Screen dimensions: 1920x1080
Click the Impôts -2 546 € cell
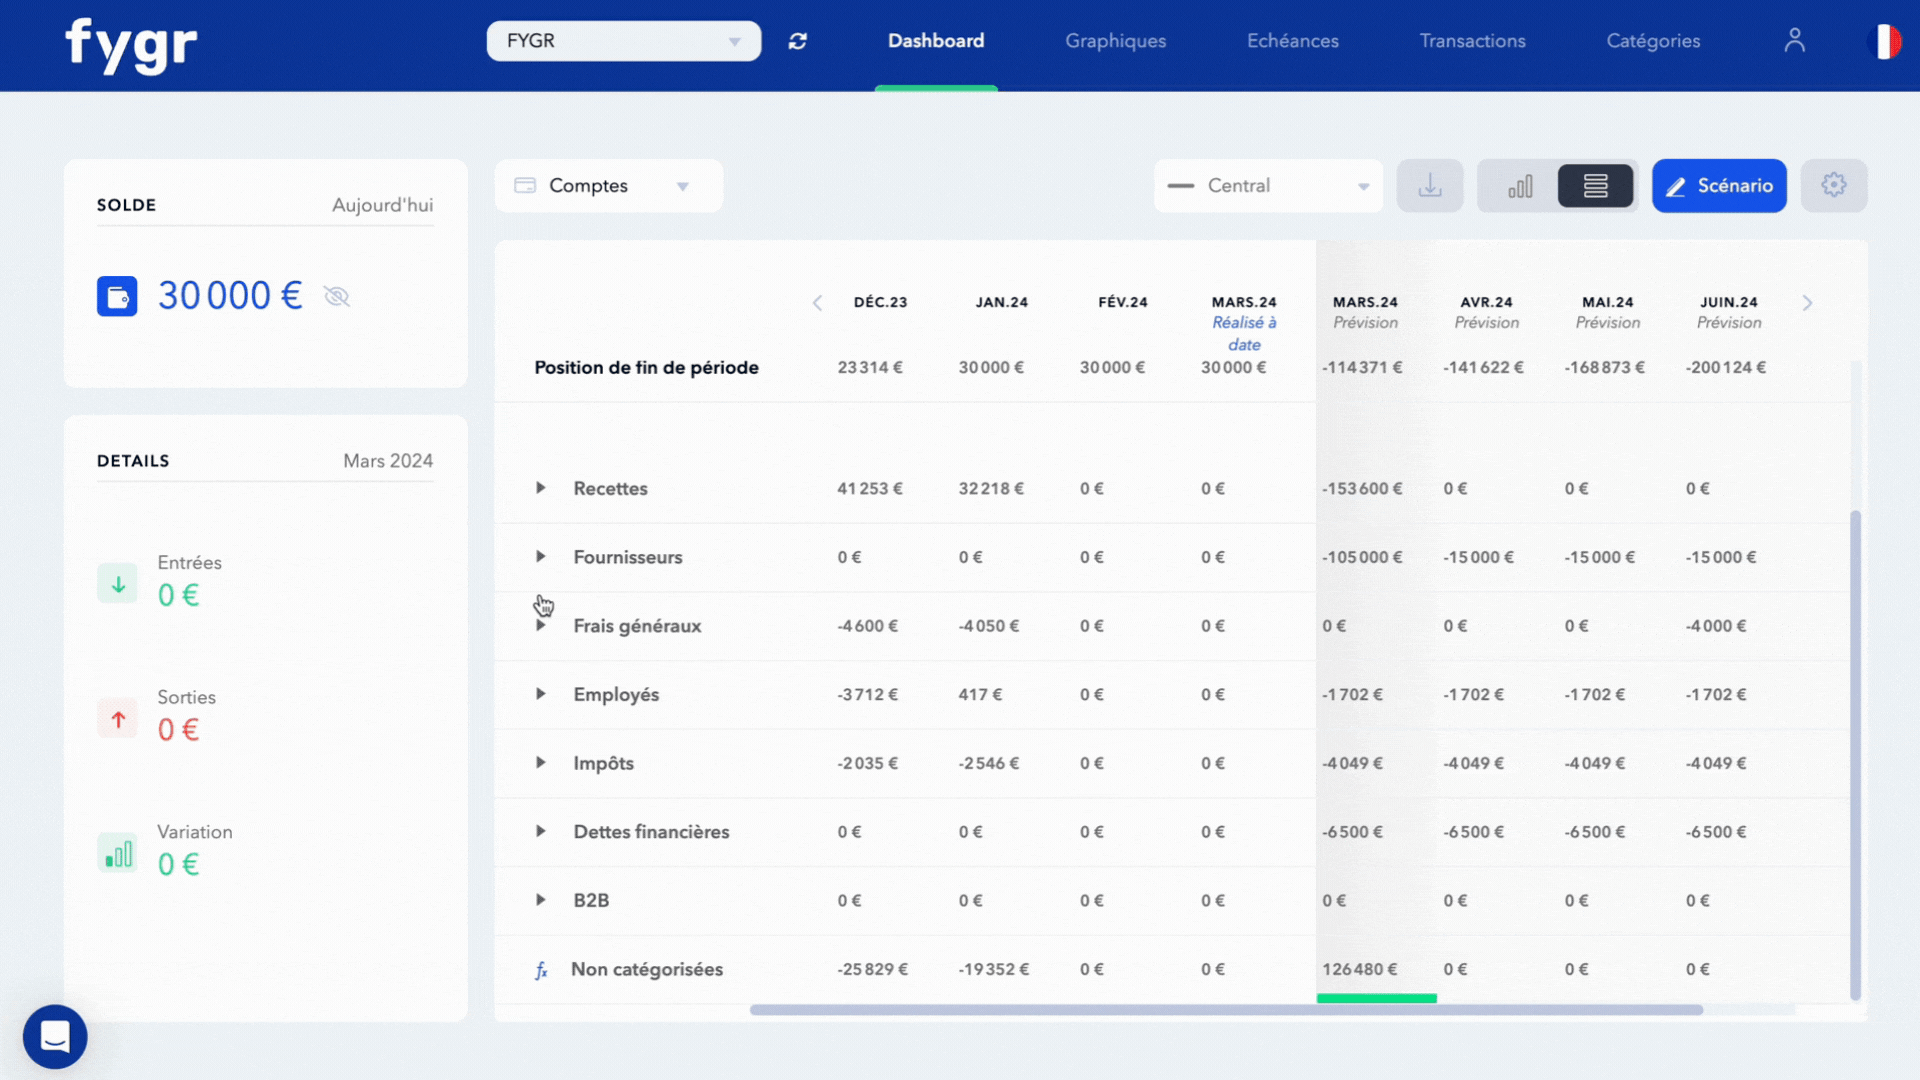989,763
